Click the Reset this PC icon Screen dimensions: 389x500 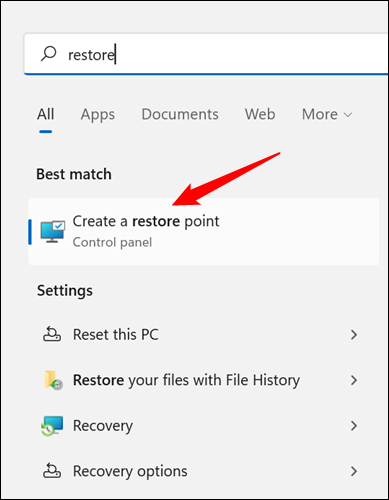(52, 334)
